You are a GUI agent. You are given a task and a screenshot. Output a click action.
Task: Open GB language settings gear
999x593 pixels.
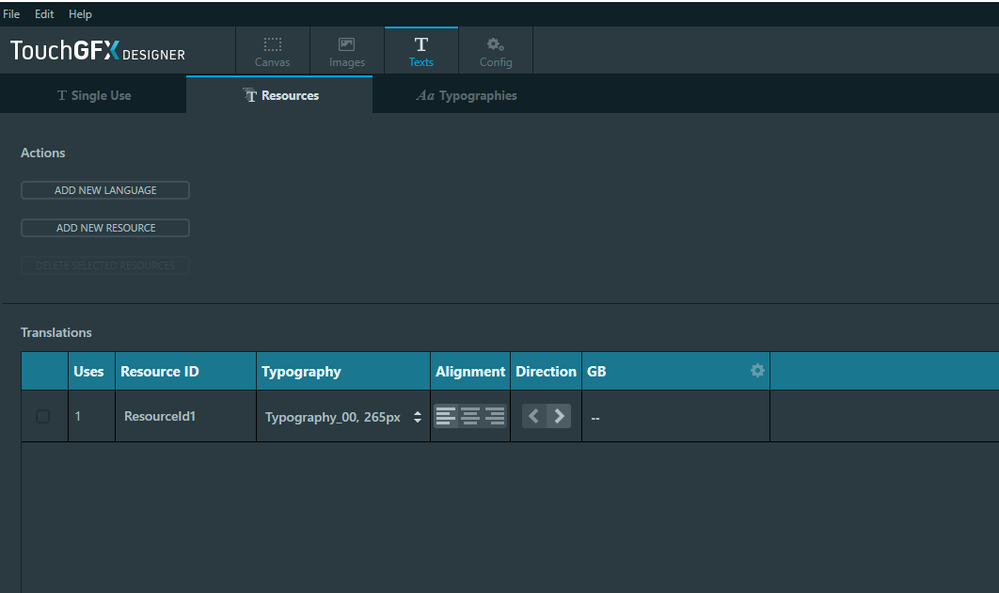pos(757,370)
